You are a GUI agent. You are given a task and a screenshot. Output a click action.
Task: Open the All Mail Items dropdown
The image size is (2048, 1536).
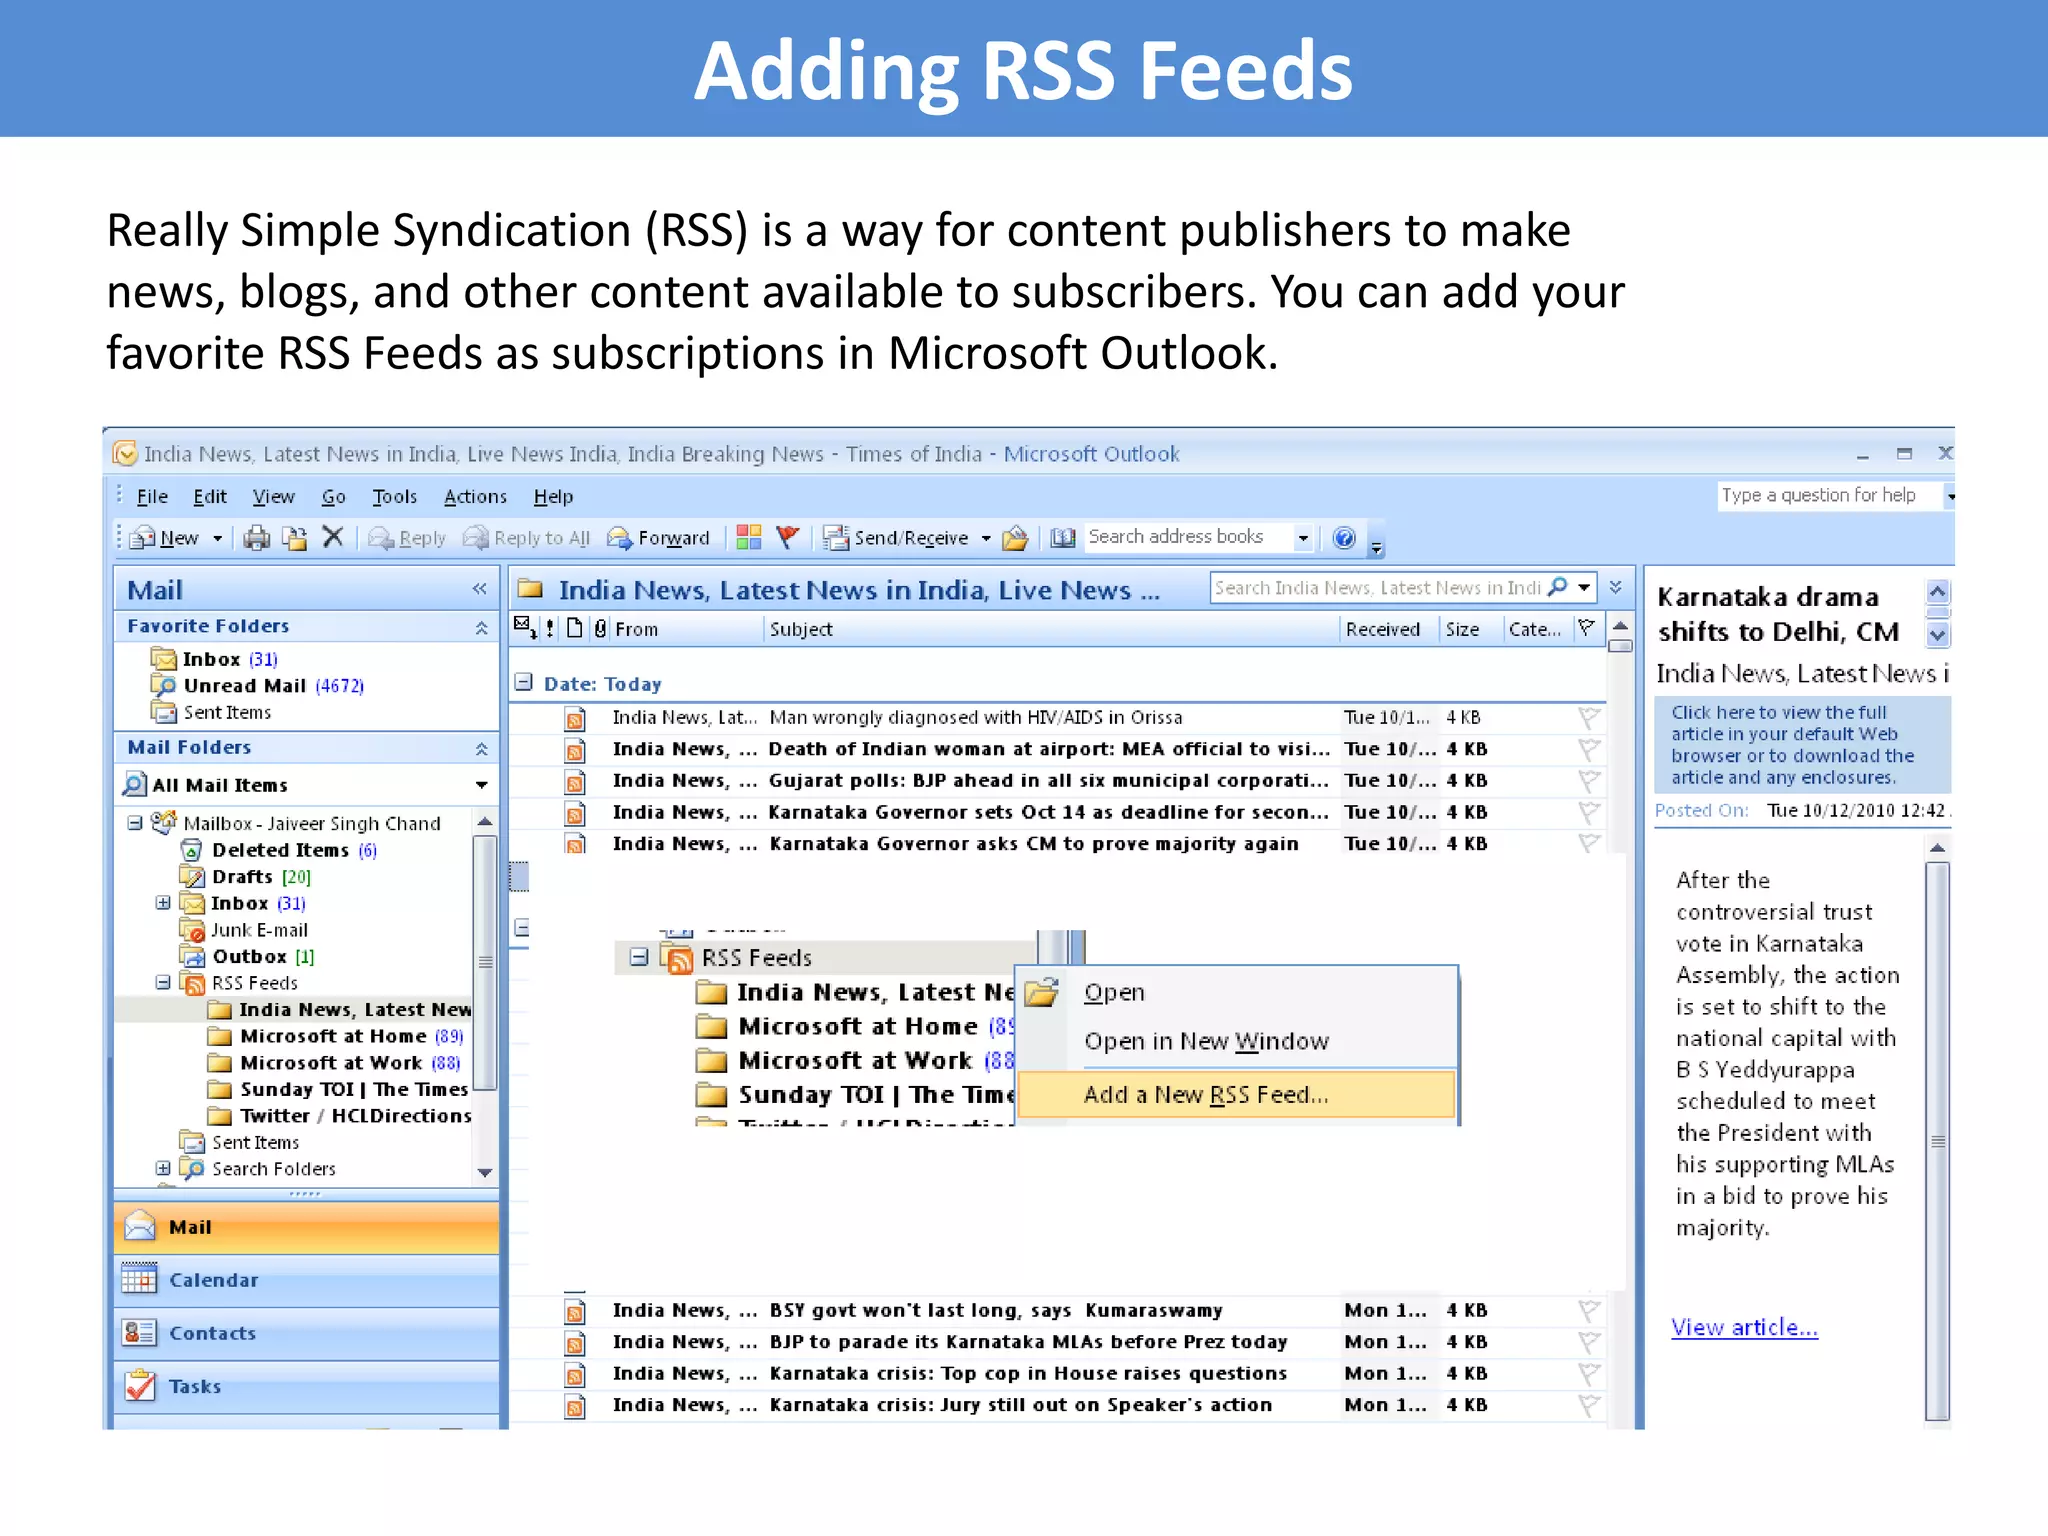(x=482, y=785)
